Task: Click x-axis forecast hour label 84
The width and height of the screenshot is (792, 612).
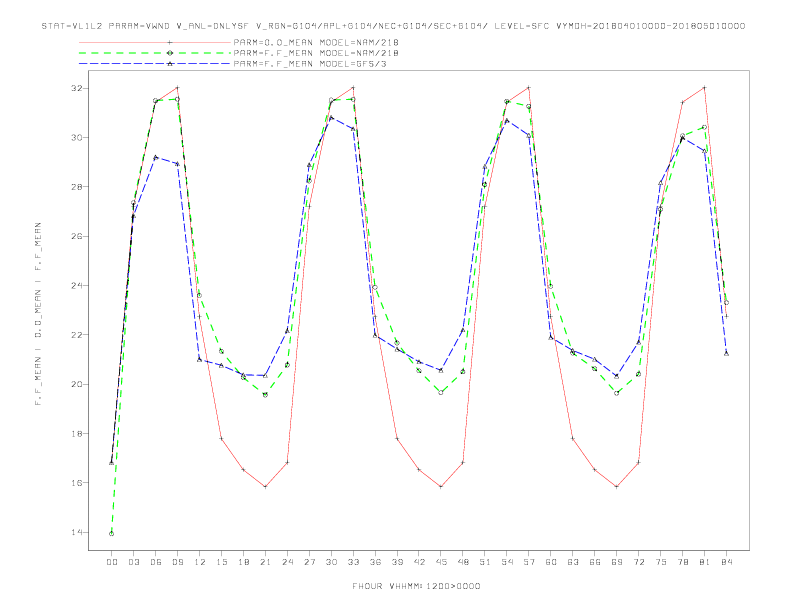Action: tap(727, 562)
